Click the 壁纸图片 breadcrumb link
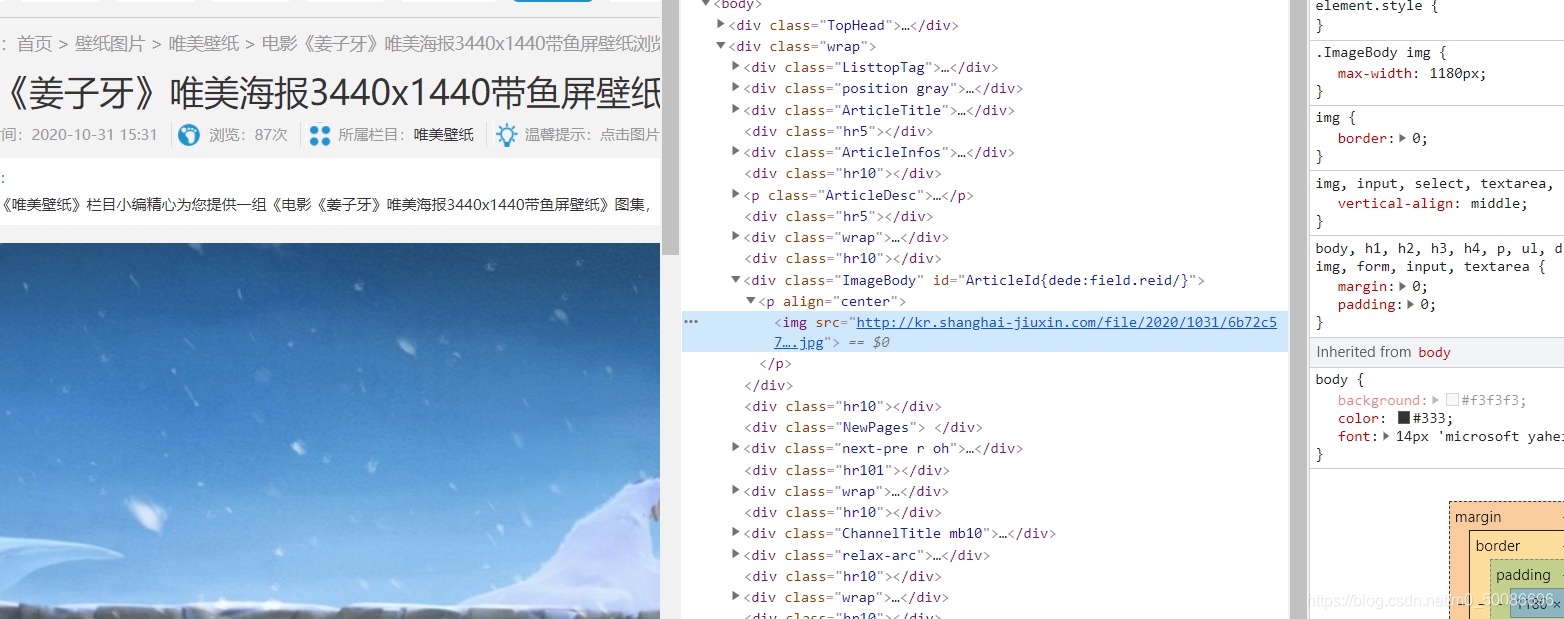The width and height of the screenshot is (1564, 619). click(x=110, y=44)
